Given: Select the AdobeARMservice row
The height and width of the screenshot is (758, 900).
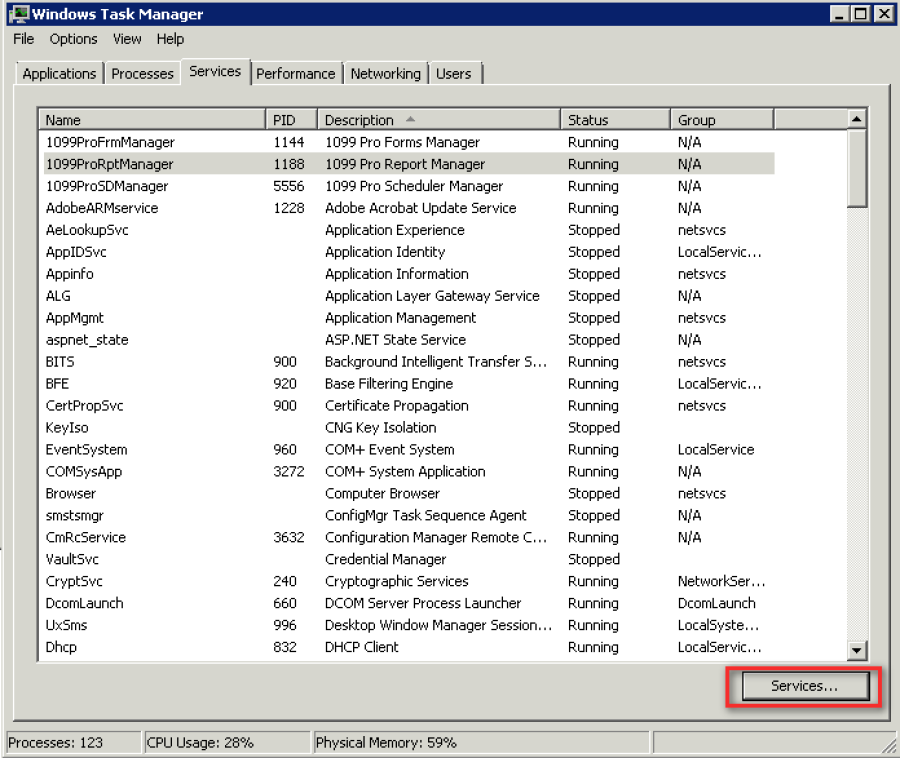Looking at the screenshot, I should [x=409, y=208].
